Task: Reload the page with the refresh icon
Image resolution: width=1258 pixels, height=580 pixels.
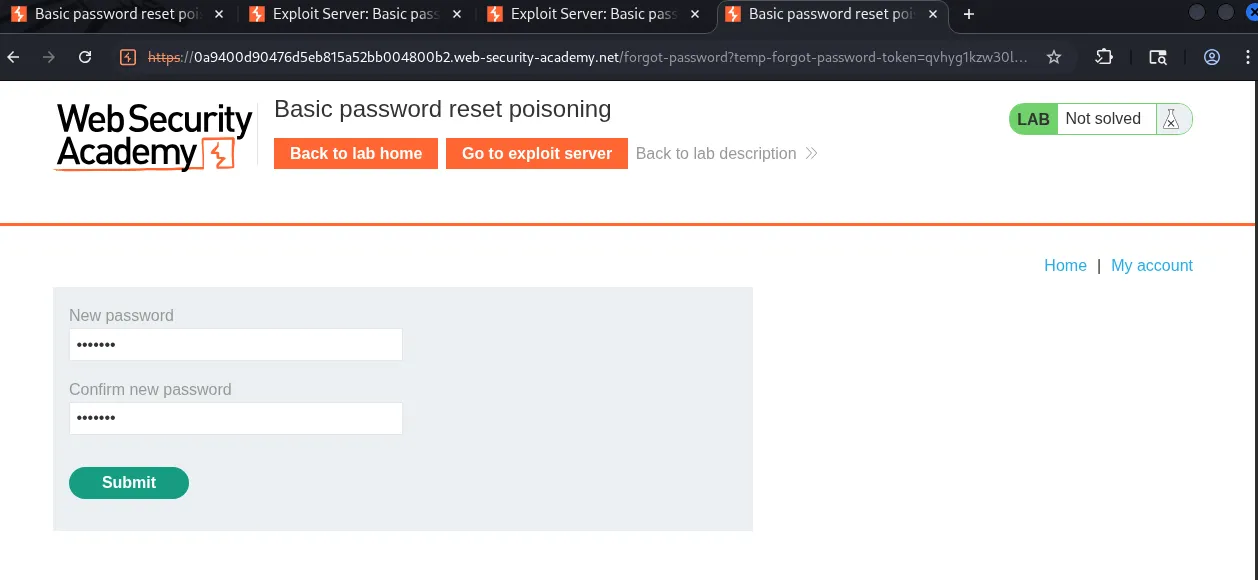Action: (x=85, y=57)
